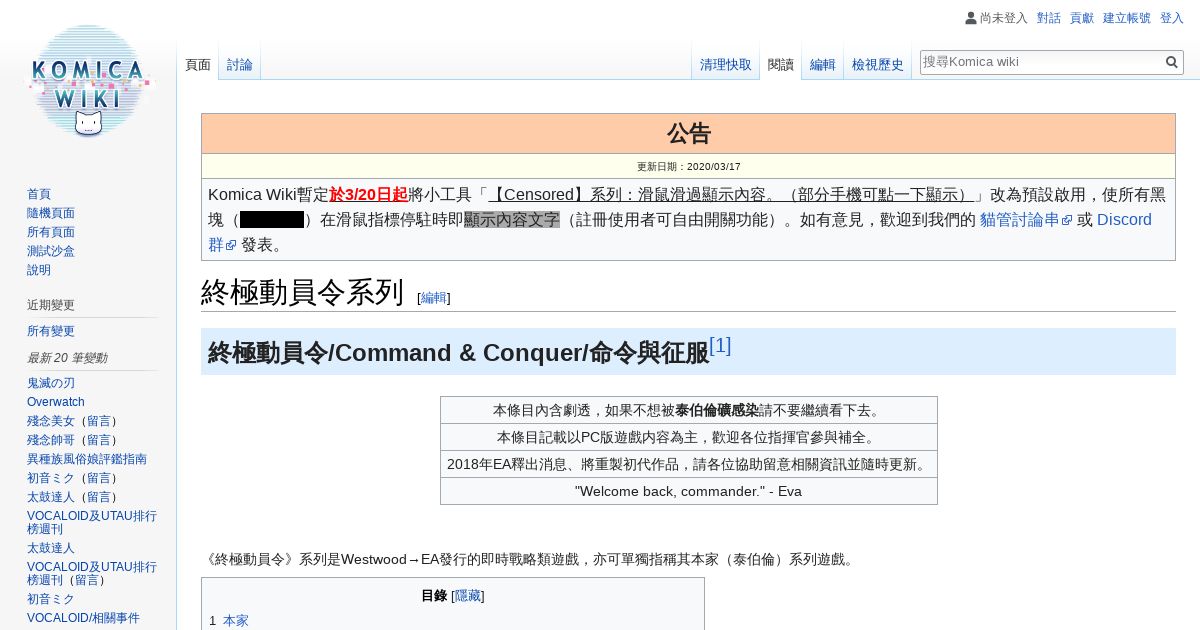Open the 殘念帥哥 link
1200x630 pixels.
pyautogui.click(x=51, y=440)
